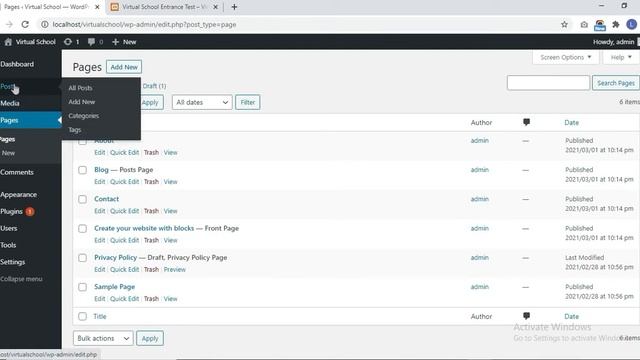This screenshot has height=360, width=640.
Task: Expand Screen Options panel
Action: 566,57
